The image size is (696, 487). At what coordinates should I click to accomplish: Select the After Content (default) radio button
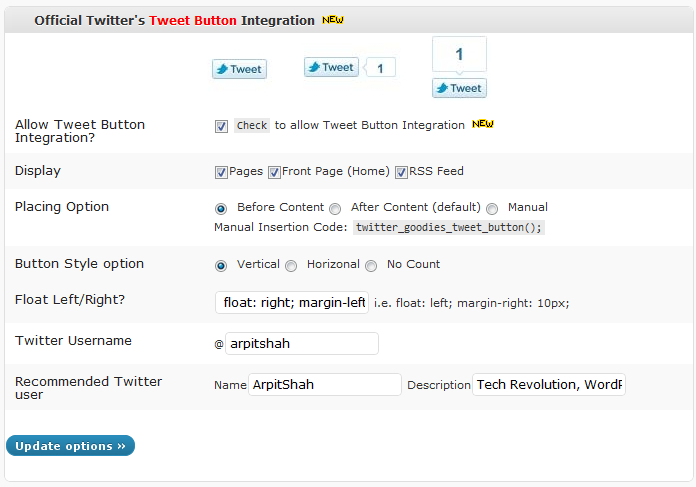[335, 208]
